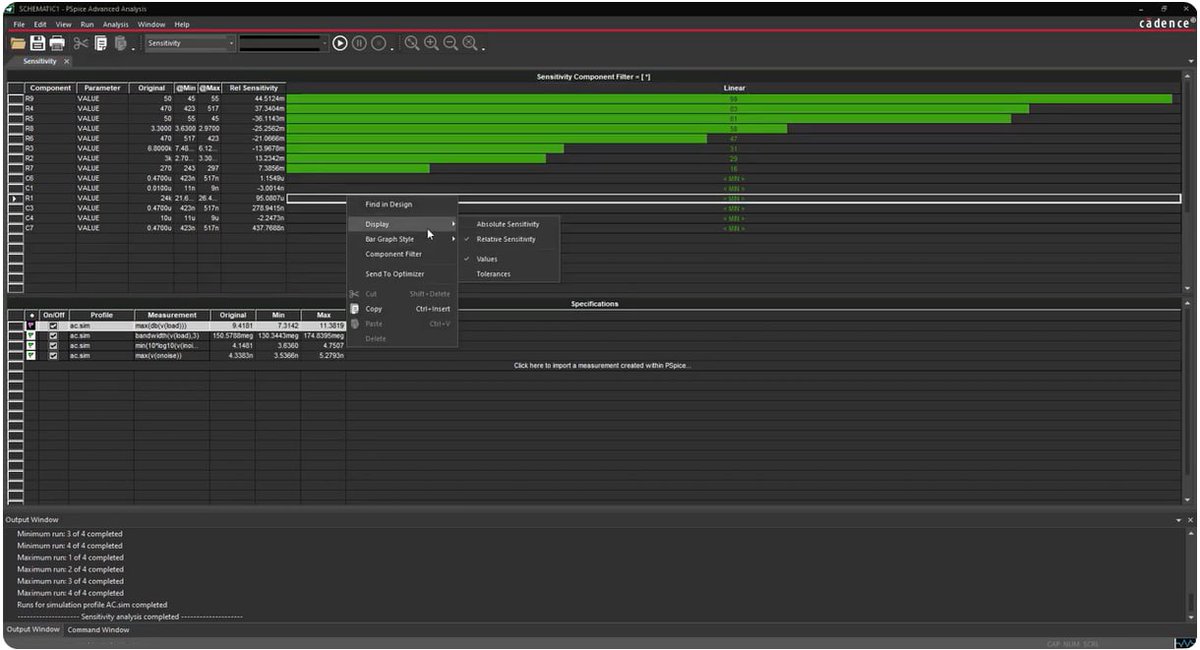Choose Component Filter from context menu
Screen dimensions: 1200x650
[402, 254]
